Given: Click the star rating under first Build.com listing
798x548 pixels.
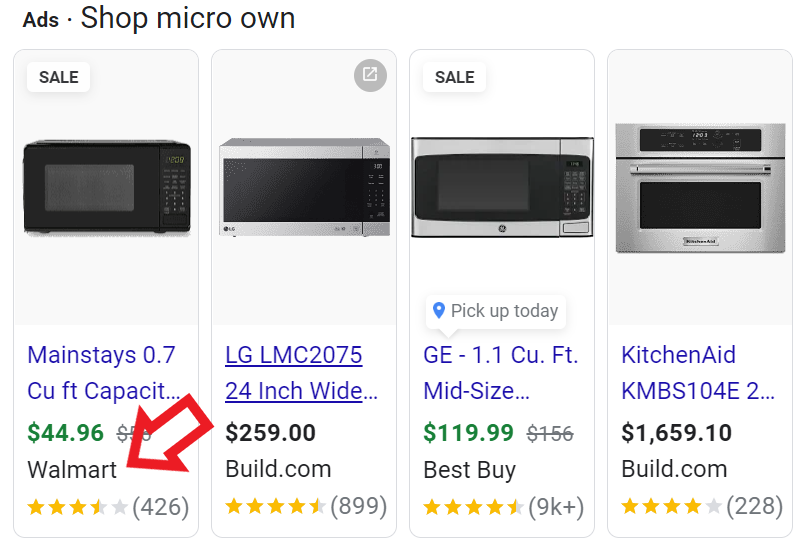Looking at the screenshot, I should pyautogui.click(x=275, y=507).
